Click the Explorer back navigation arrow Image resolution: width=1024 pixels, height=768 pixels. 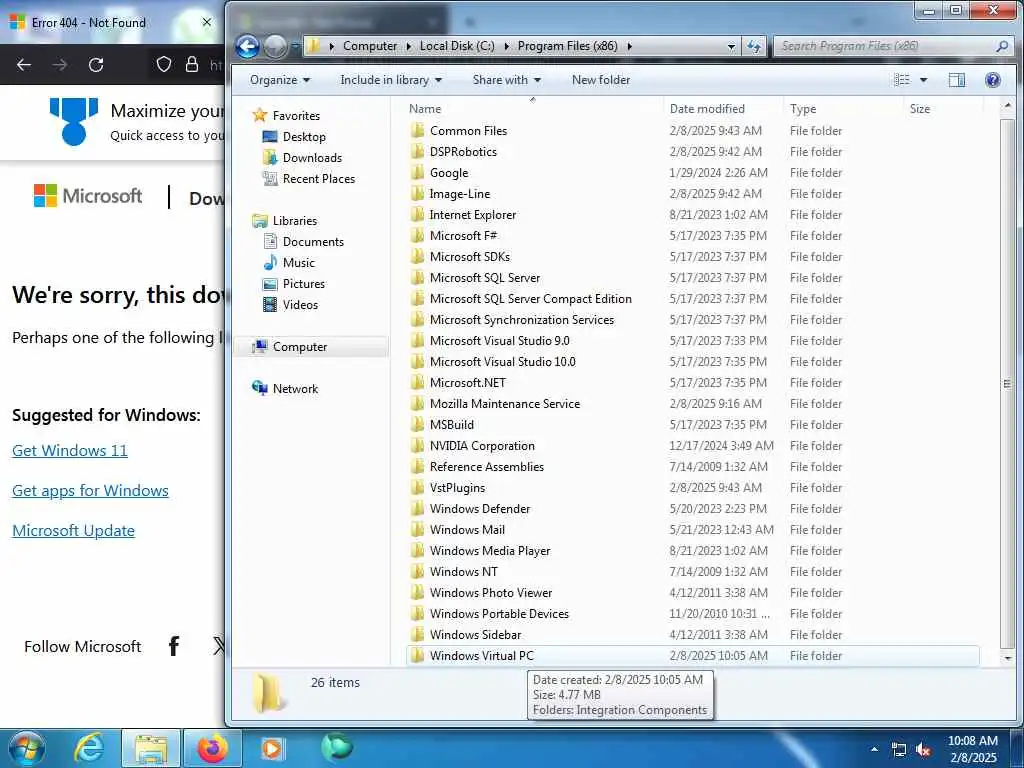click(248, 46)
